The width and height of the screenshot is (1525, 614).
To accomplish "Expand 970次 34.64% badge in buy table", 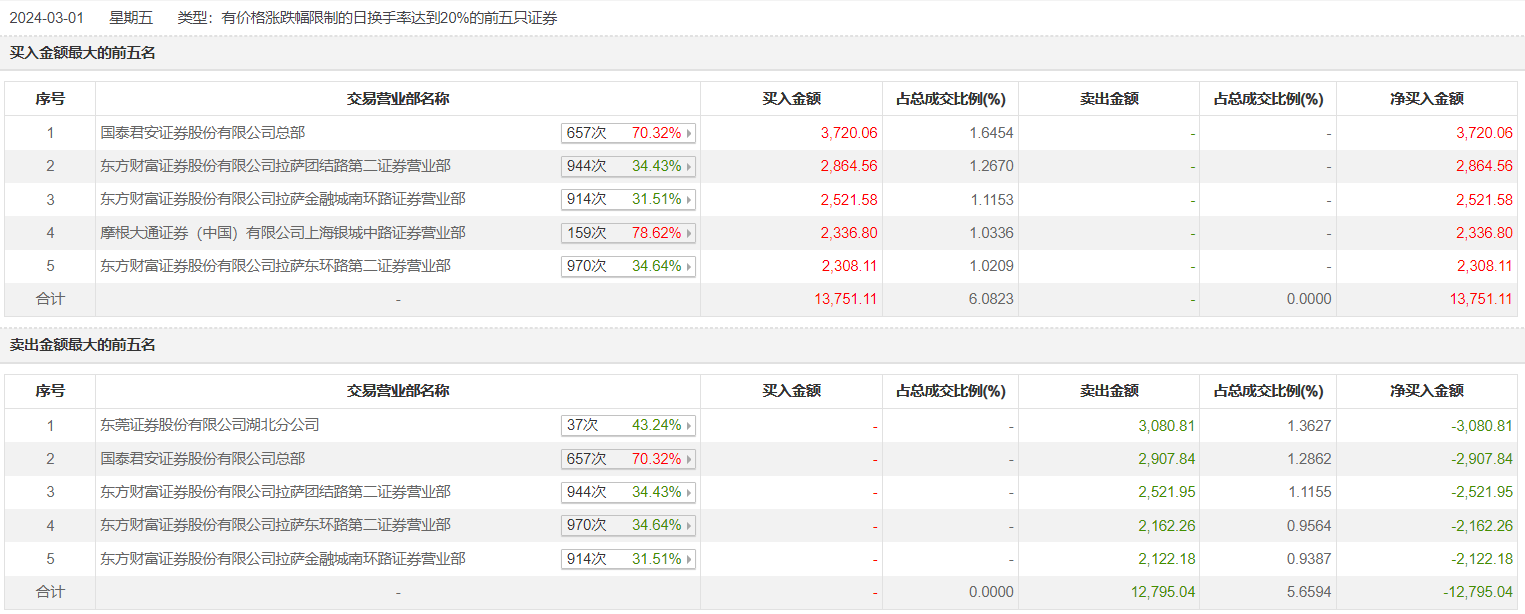I will (x=688, y=267).
